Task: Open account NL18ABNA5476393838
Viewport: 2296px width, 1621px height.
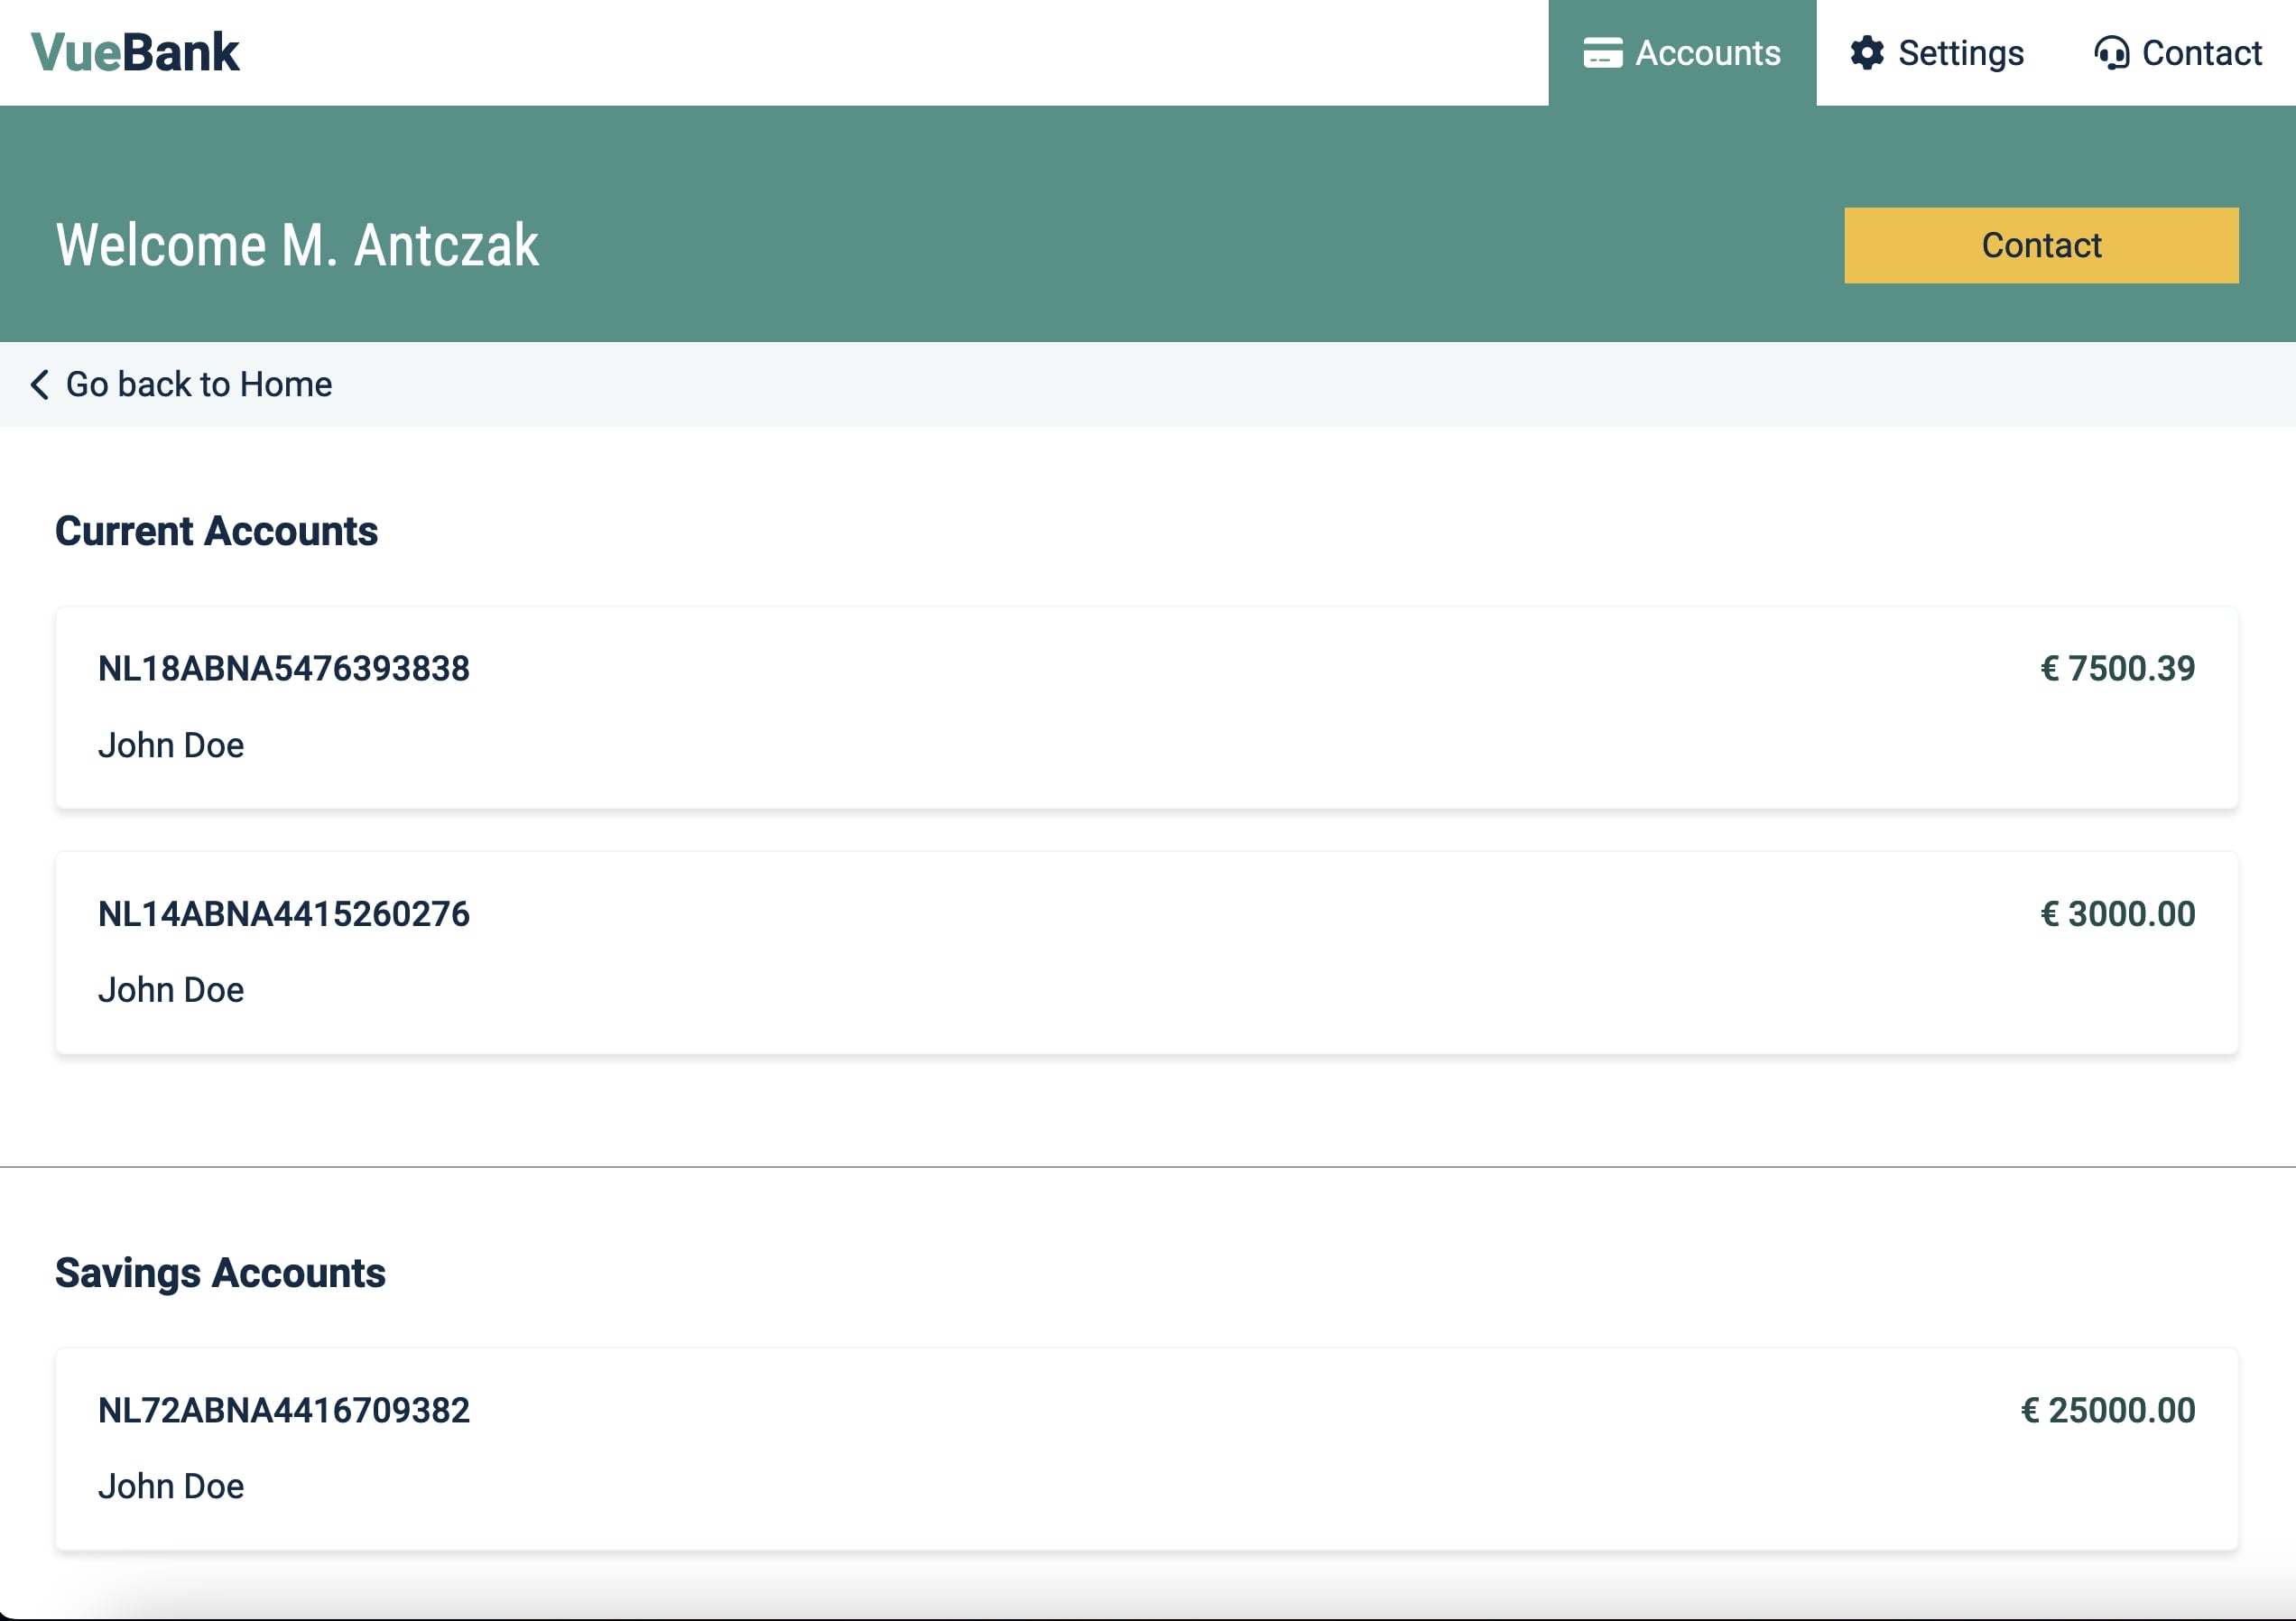Action: pyautogui.click(x=284, y=668)
